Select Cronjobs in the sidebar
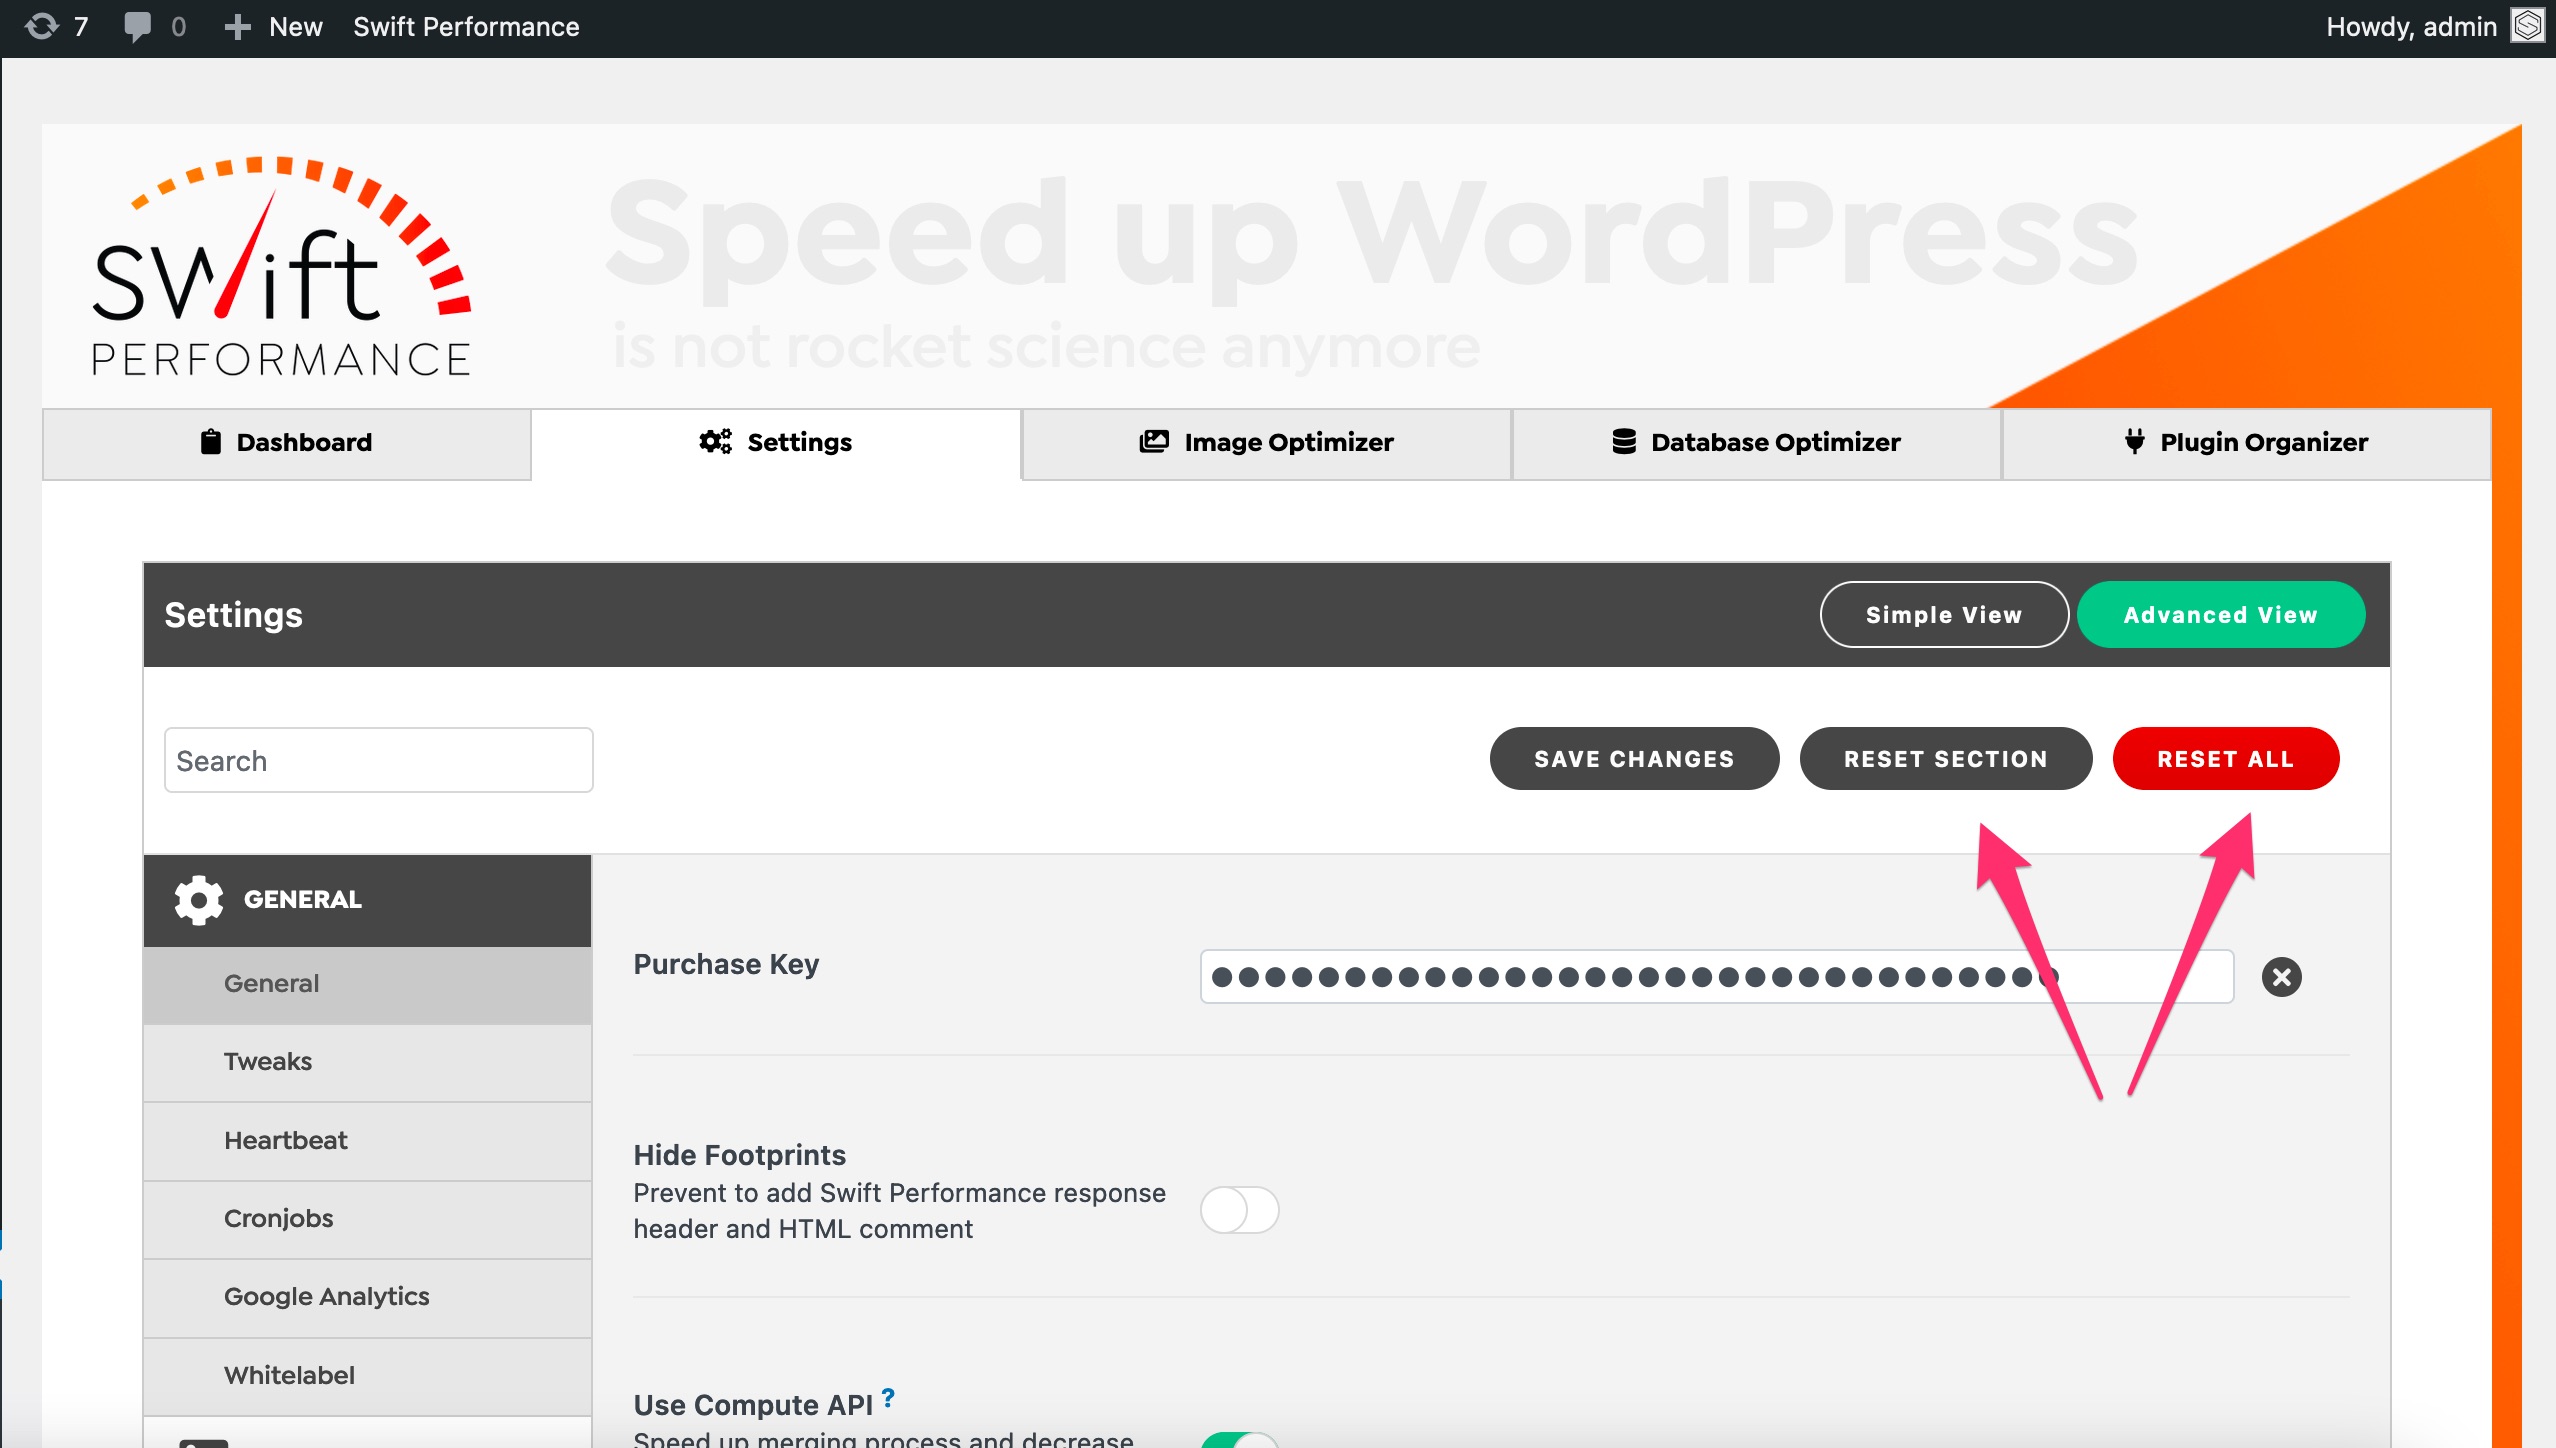Viewport: 2556px width, 1448px height. (x=368, y=1219)
